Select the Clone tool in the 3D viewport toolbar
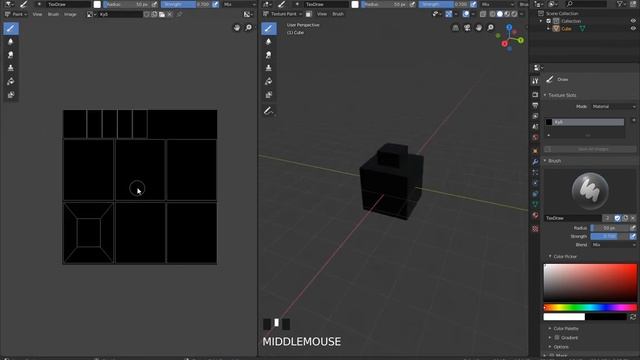The height and width of the screenshot is (360, 640). click(269, 68)
